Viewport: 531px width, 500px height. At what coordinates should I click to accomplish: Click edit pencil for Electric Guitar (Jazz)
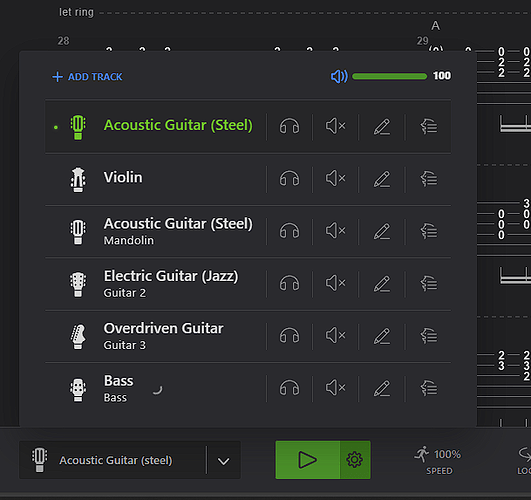382,283
